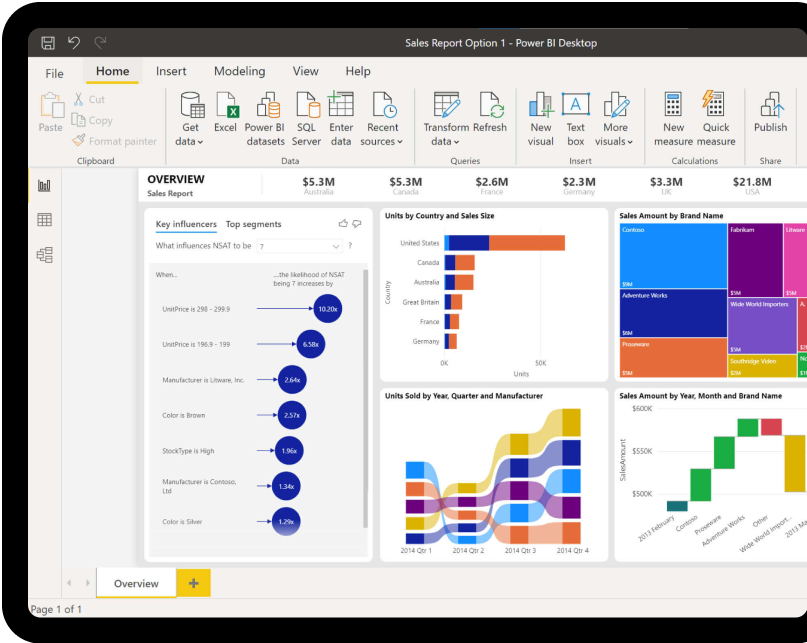Viewport: 807px width, 643px height.
Task: Switch to the Insert ribbon tab
Action: pyautogui.click(x=171, y=71)
